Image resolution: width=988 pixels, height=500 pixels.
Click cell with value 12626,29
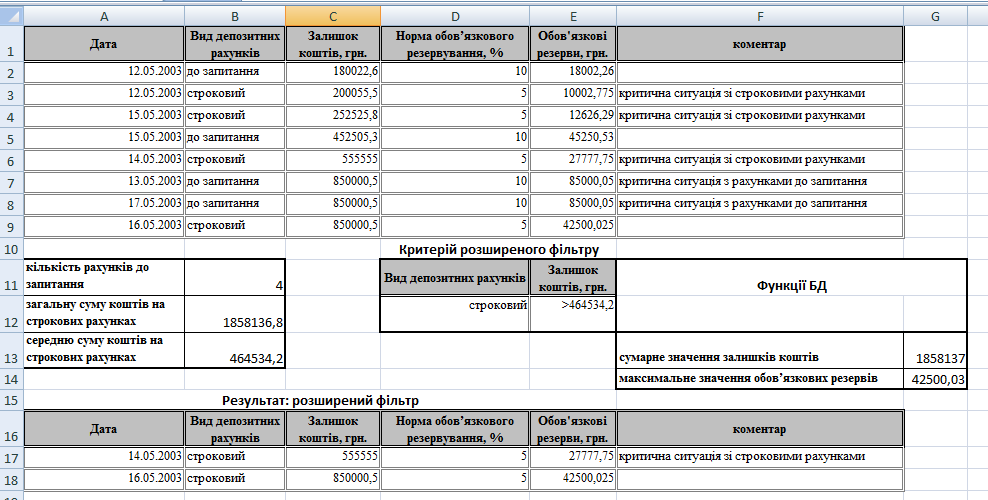(x=573, y=116)
